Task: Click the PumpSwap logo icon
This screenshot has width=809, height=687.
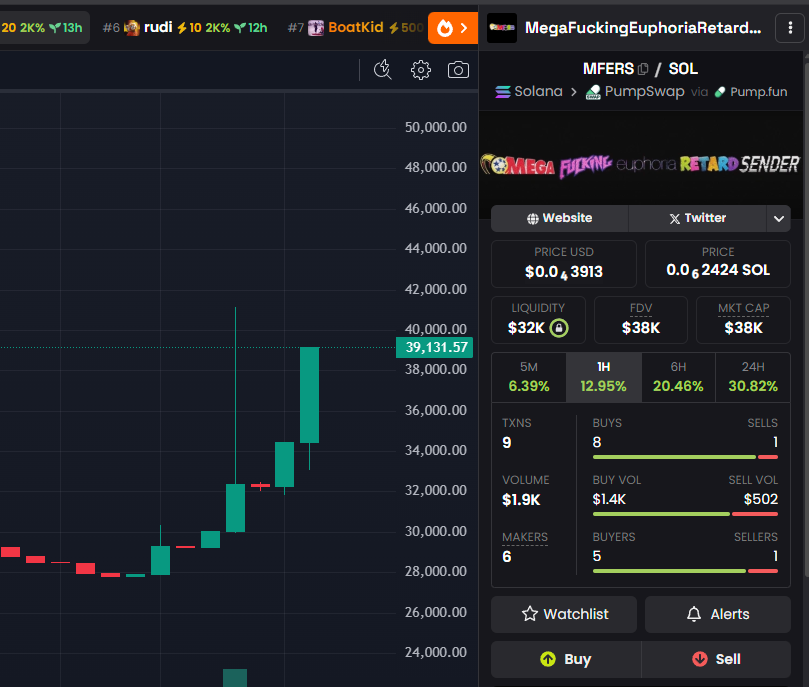Action: pyautogui.click(x=593, y=92)
